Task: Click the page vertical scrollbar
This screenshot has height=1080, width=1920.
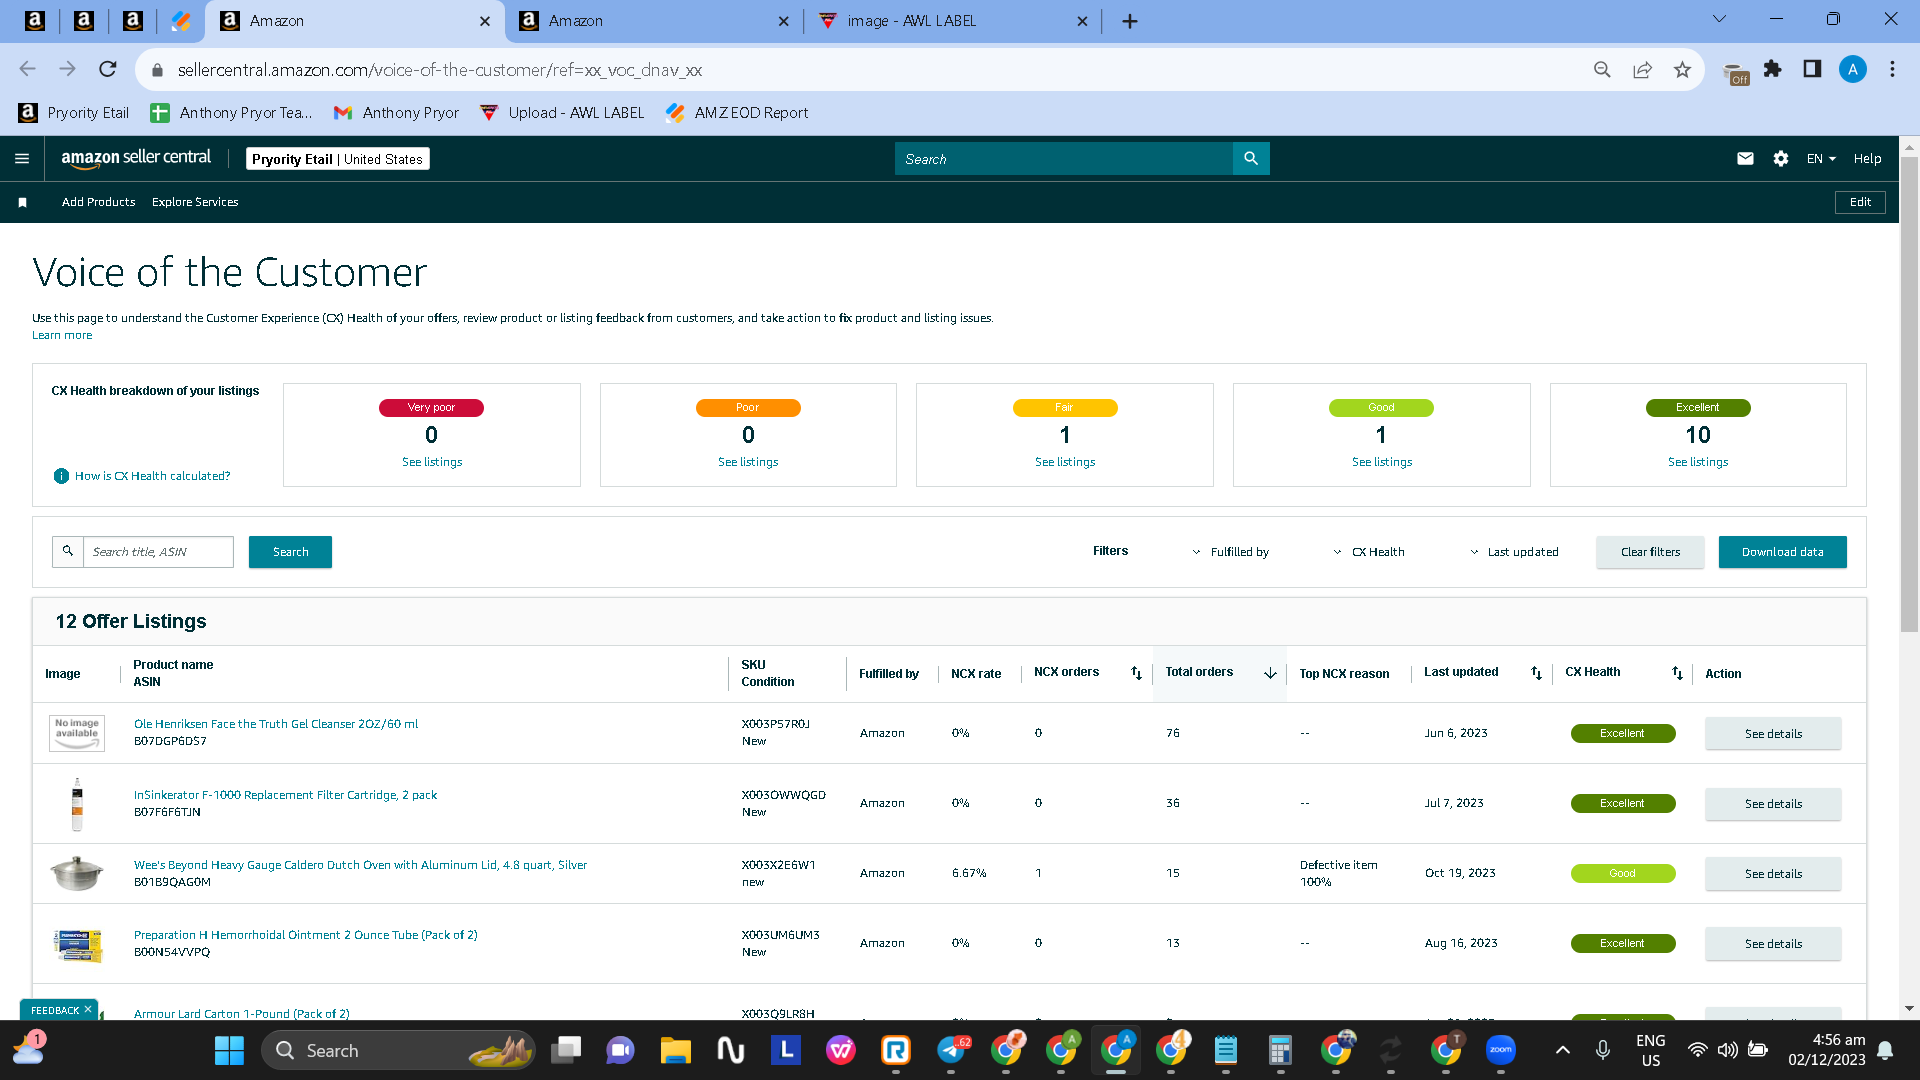Action: 1909,395
